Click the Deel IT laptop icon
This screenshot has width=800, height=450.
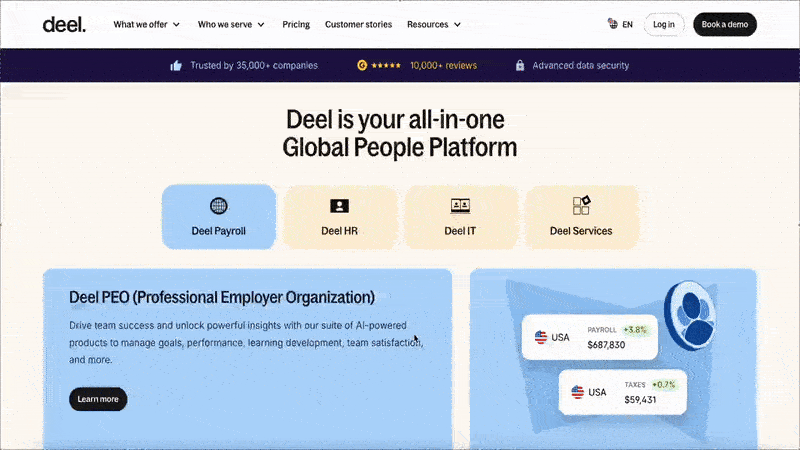click(x=460, y=206)
